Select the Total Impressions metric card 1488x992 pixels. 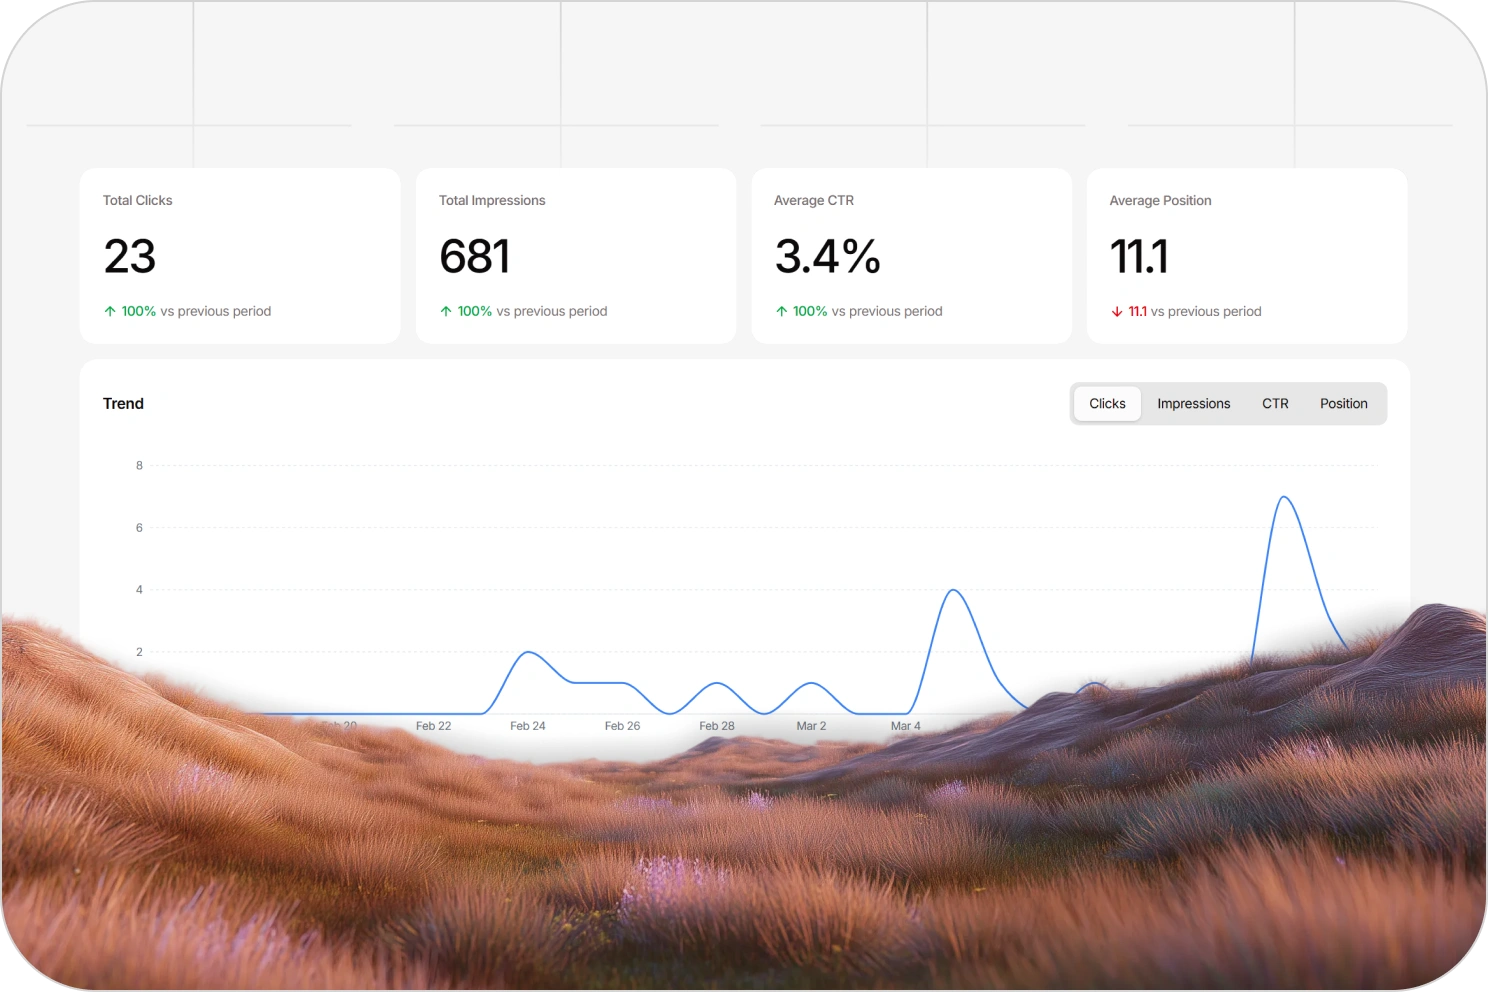click(576, 255)
